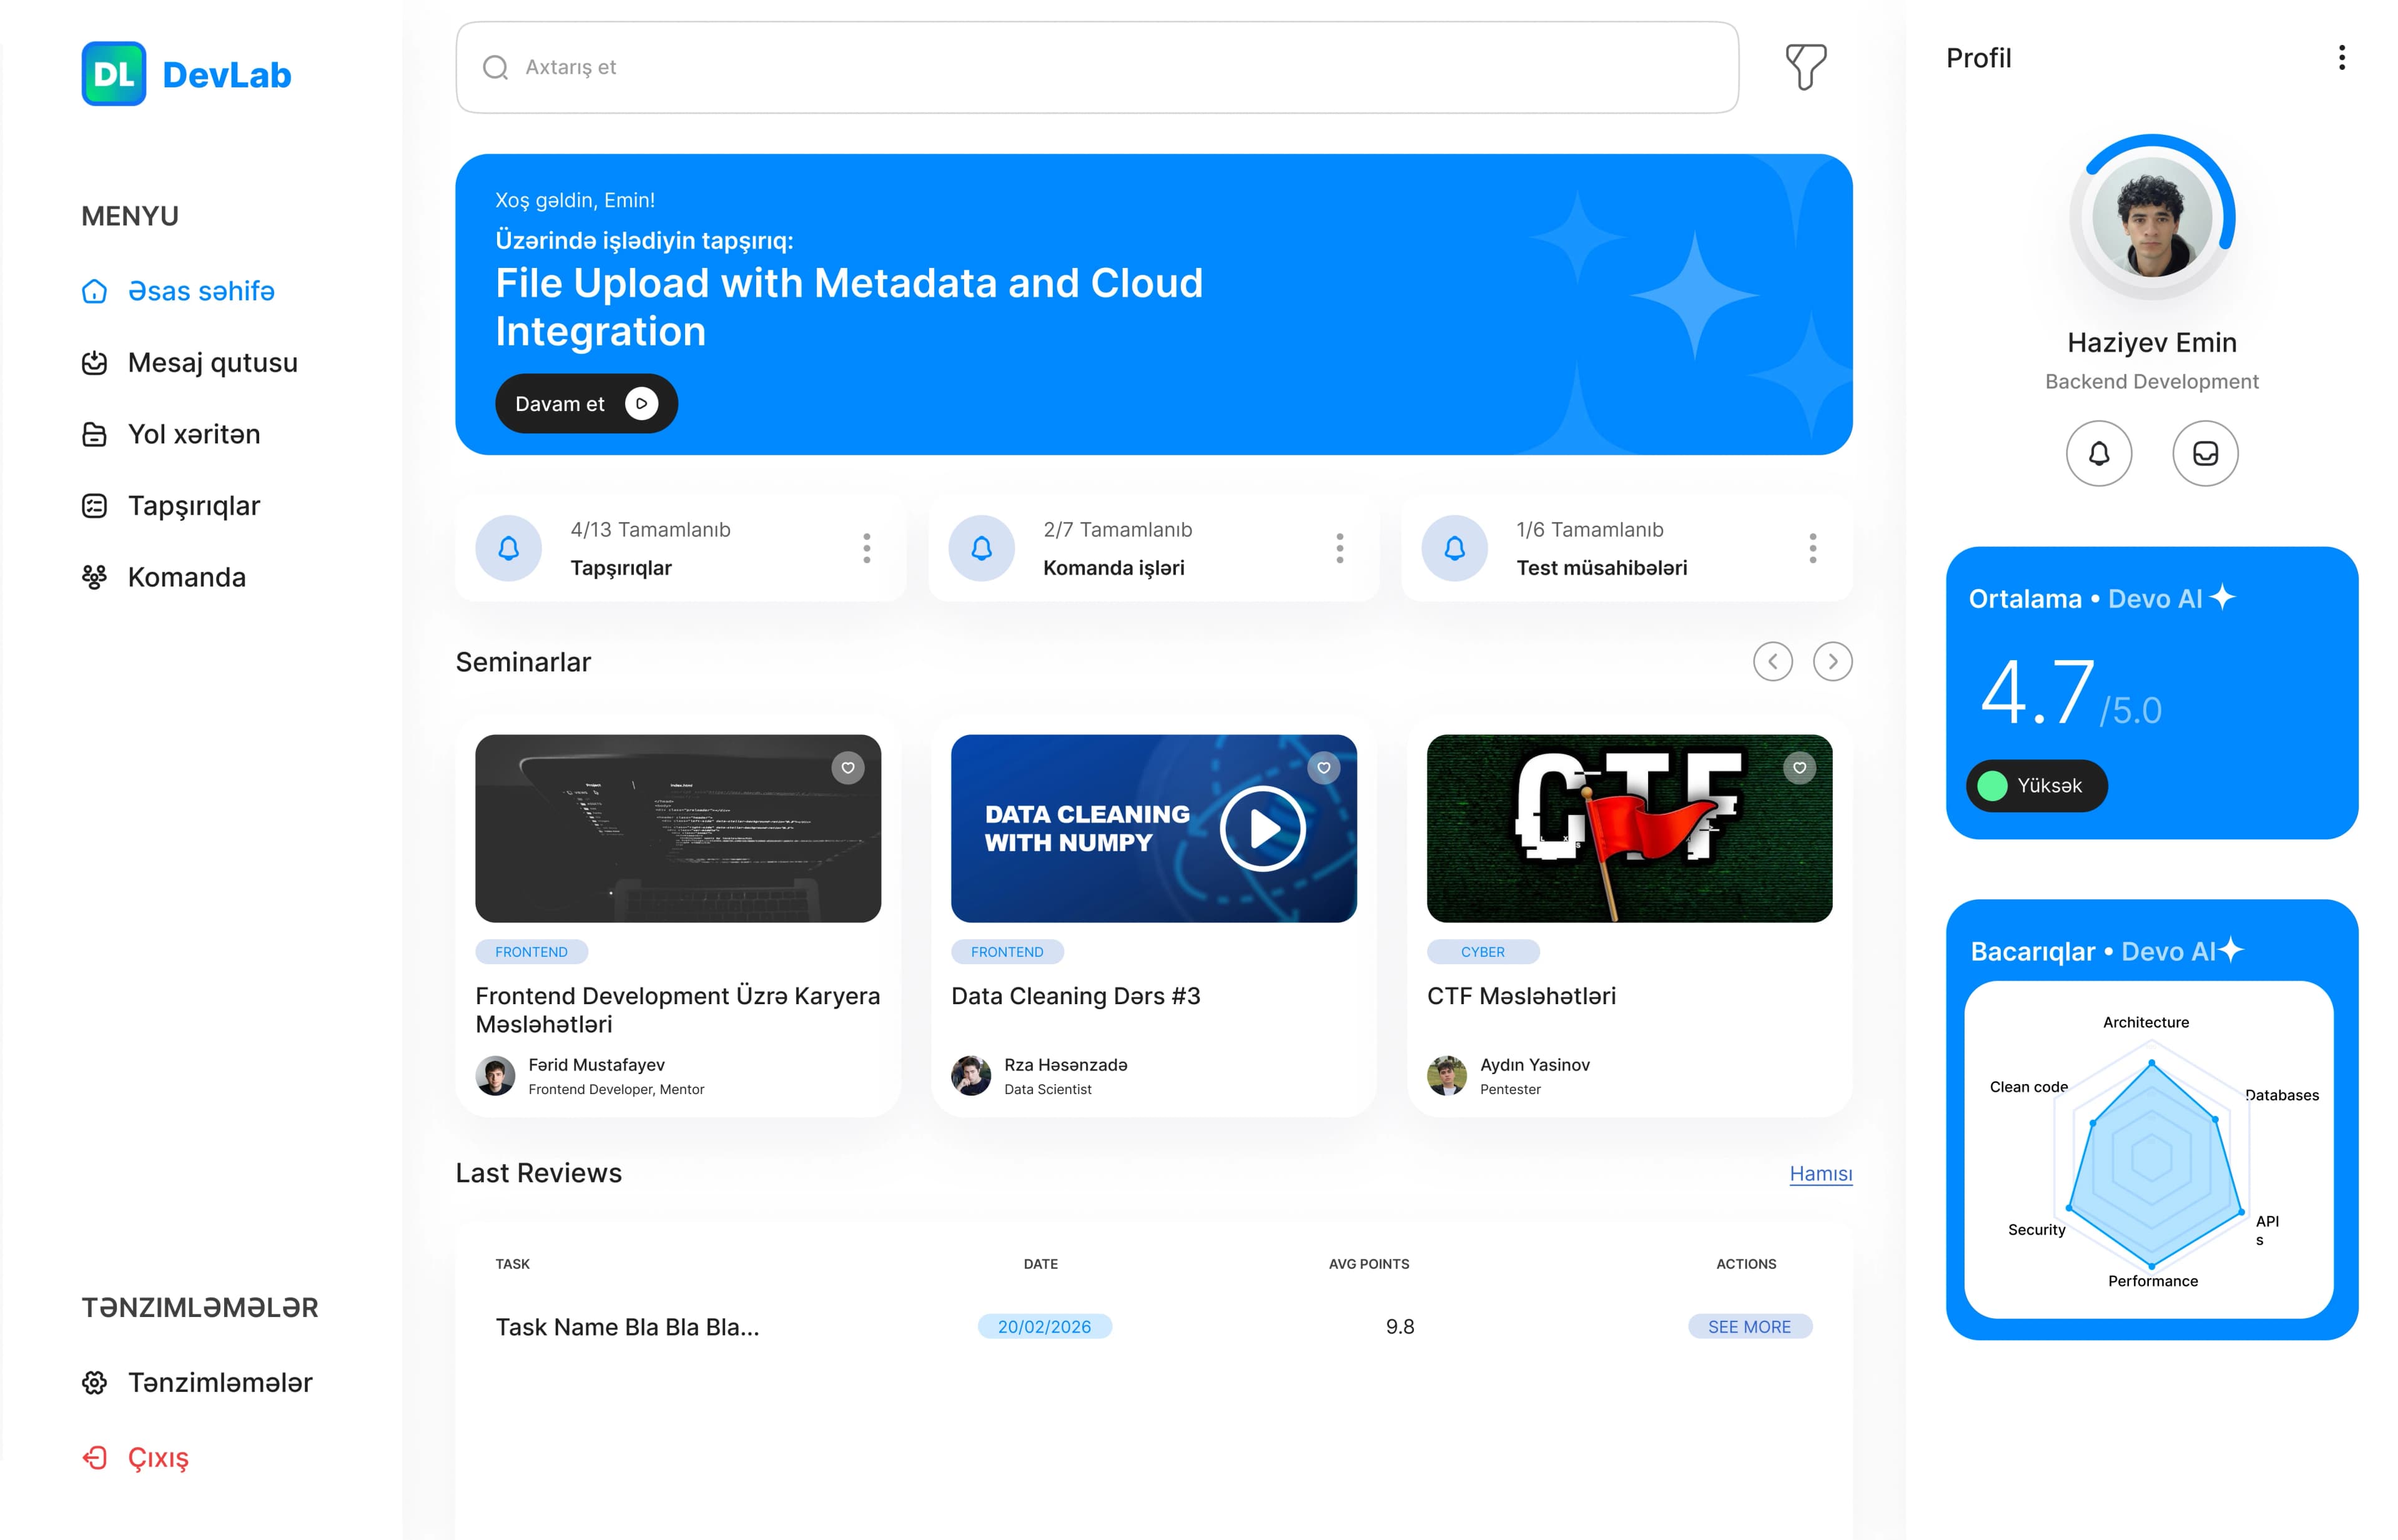Show next seminars with the right chevron
The image size is (2398, 1540).
coord(1832,662)
